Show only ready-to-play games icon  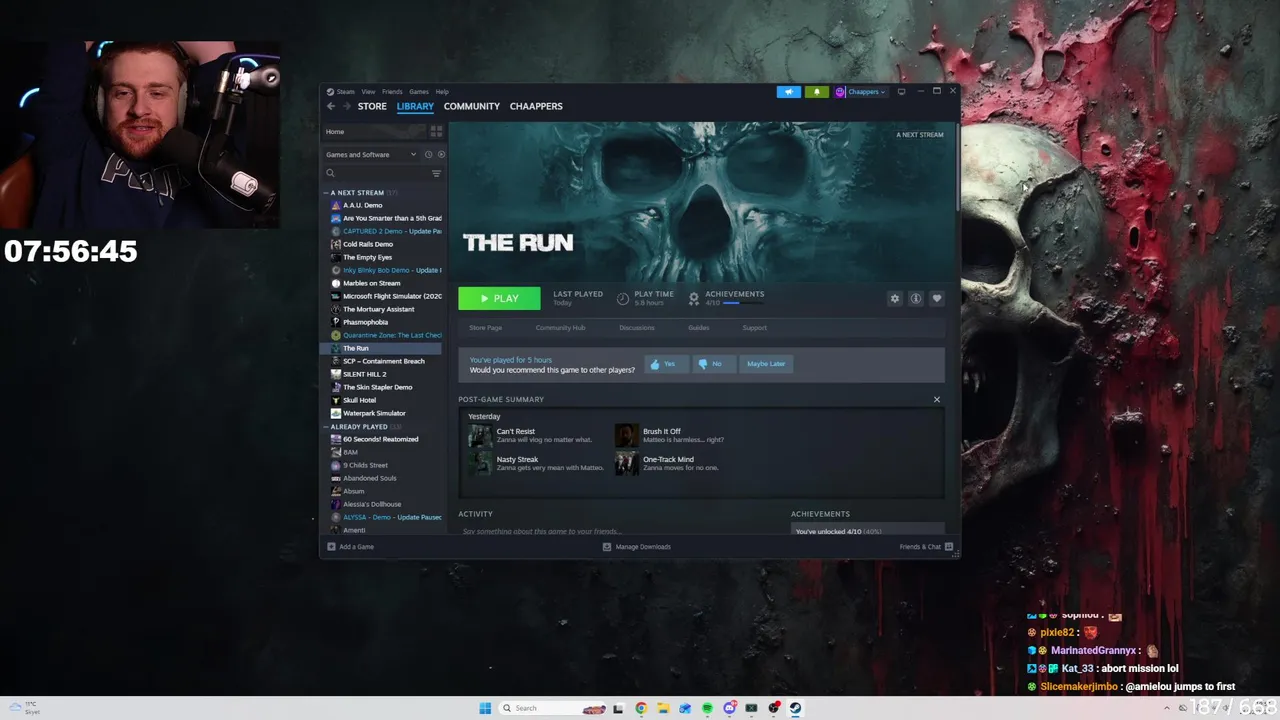[x=441, y=155]
